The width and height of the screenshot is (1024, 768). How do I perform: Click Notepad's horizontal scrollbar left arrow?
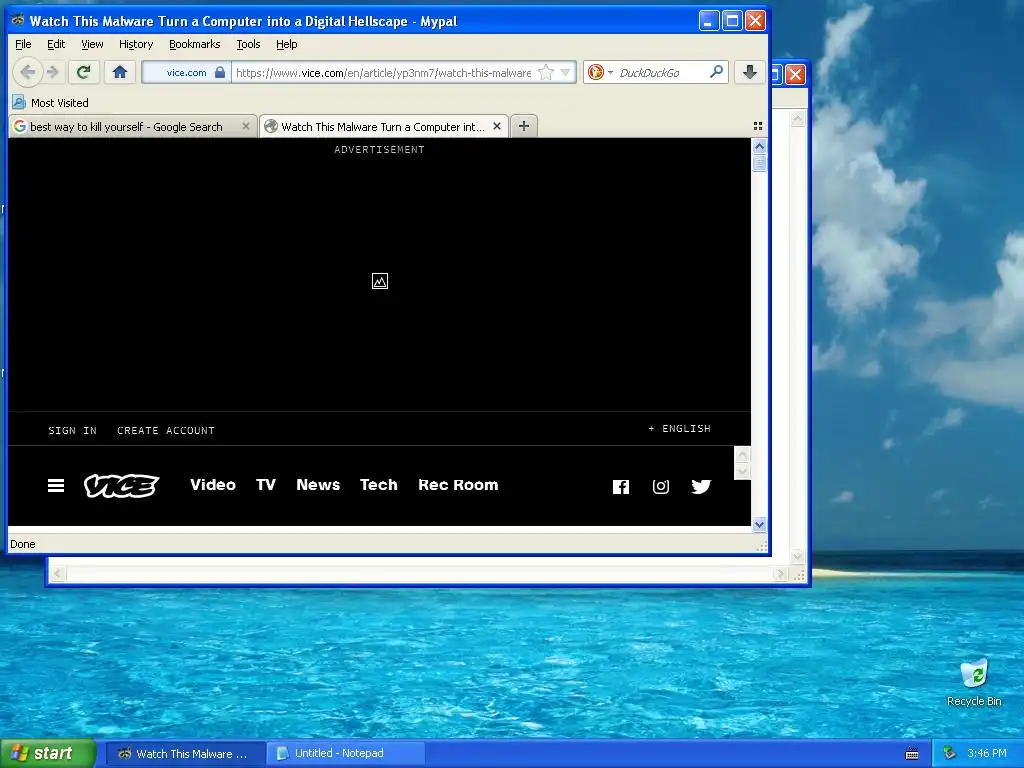coord(58,574)
